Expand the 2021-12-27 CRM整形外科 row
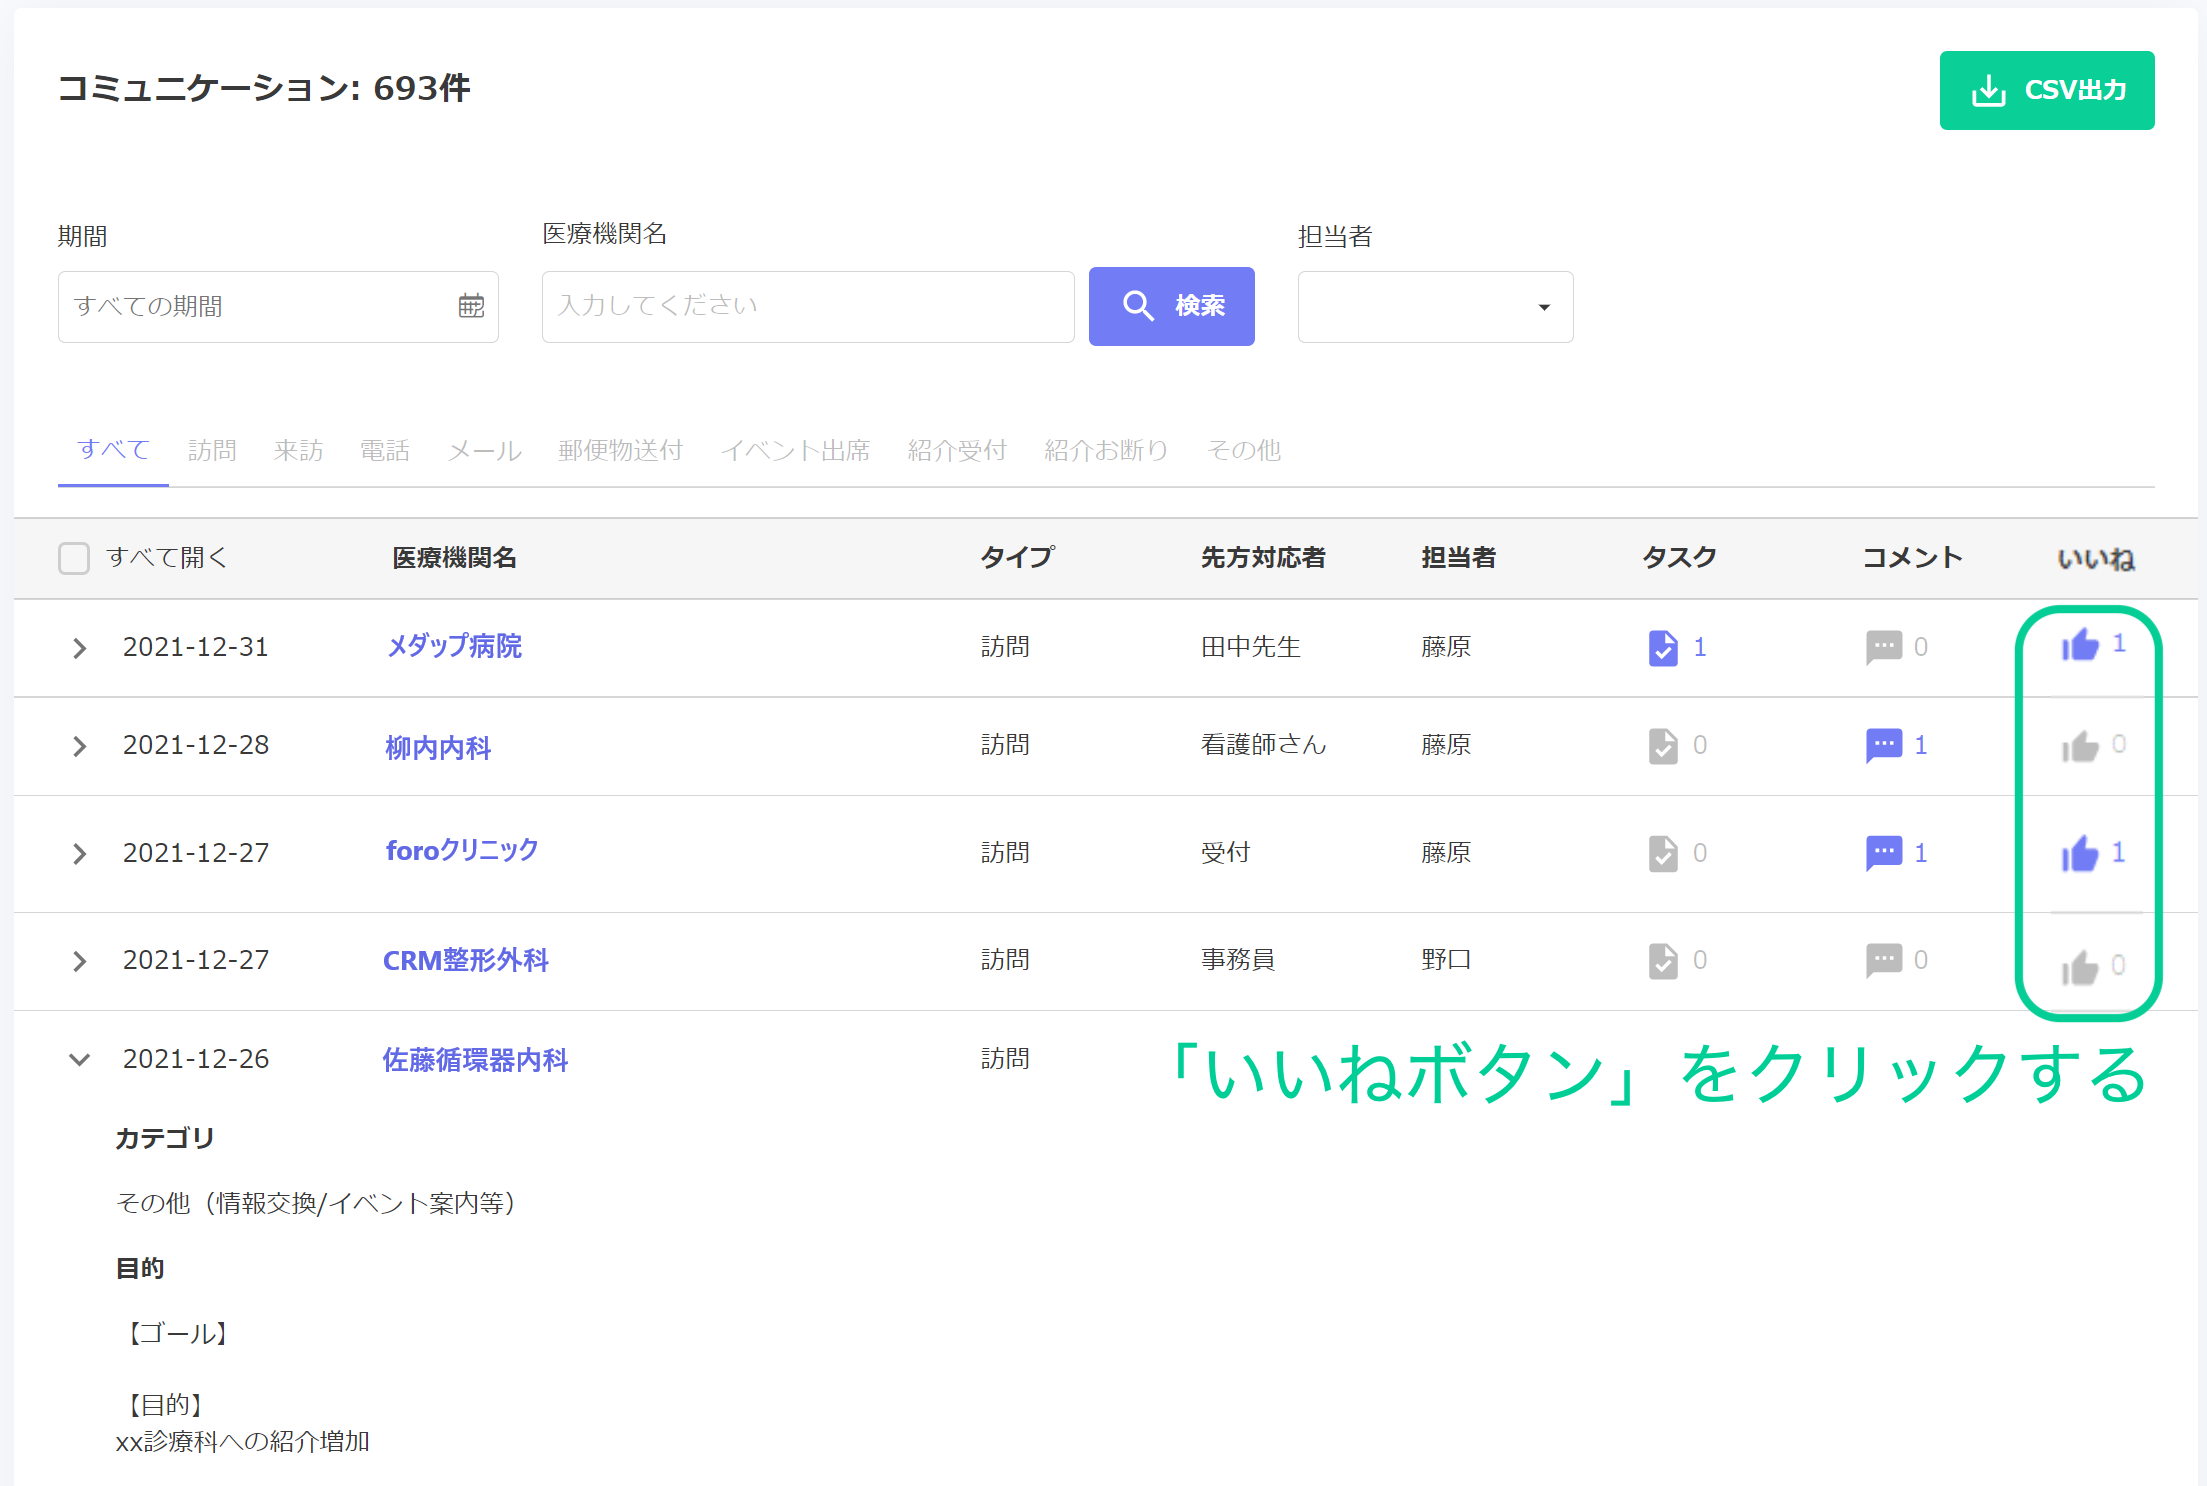2207x1486 pixels. (x=80, y=961)
